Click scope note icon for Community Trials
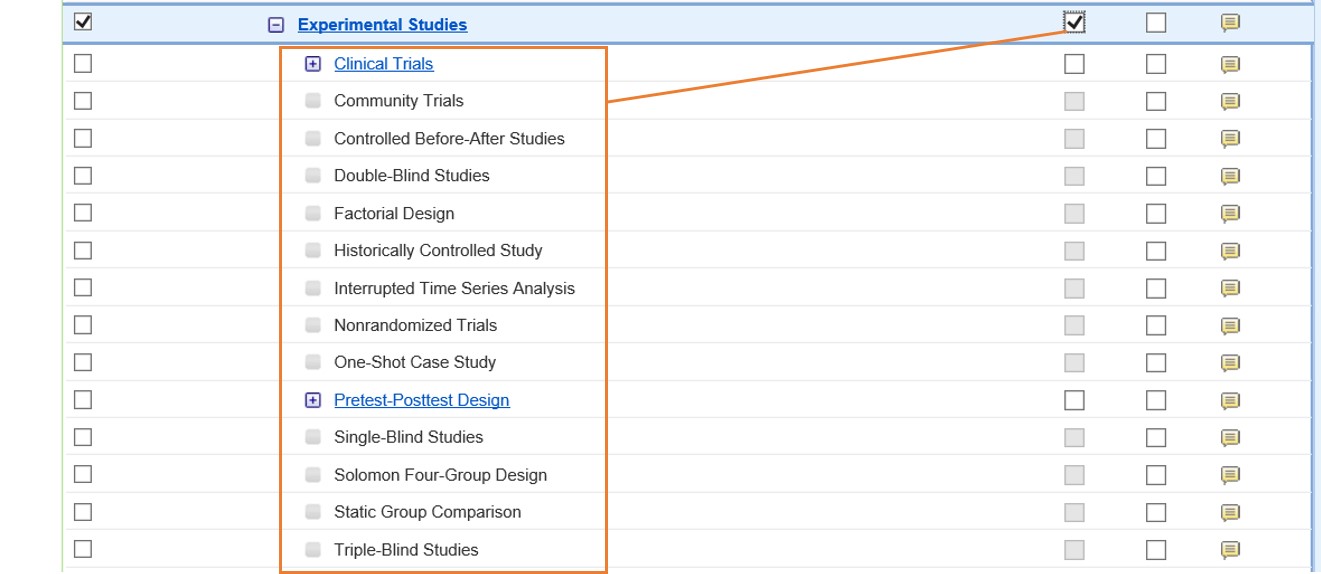Image resolution: width=1321 pixels, height=574 pixels. pyautogui.click(x=1231, y=101)
